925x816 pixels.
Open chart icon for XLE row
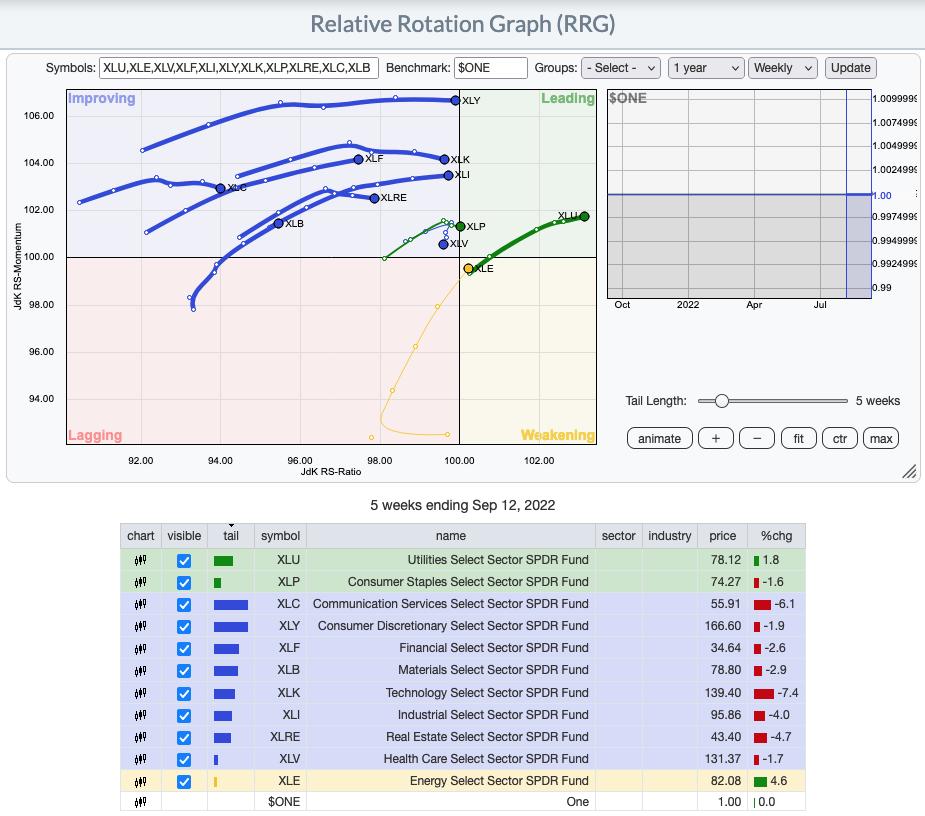click(140, 782)
